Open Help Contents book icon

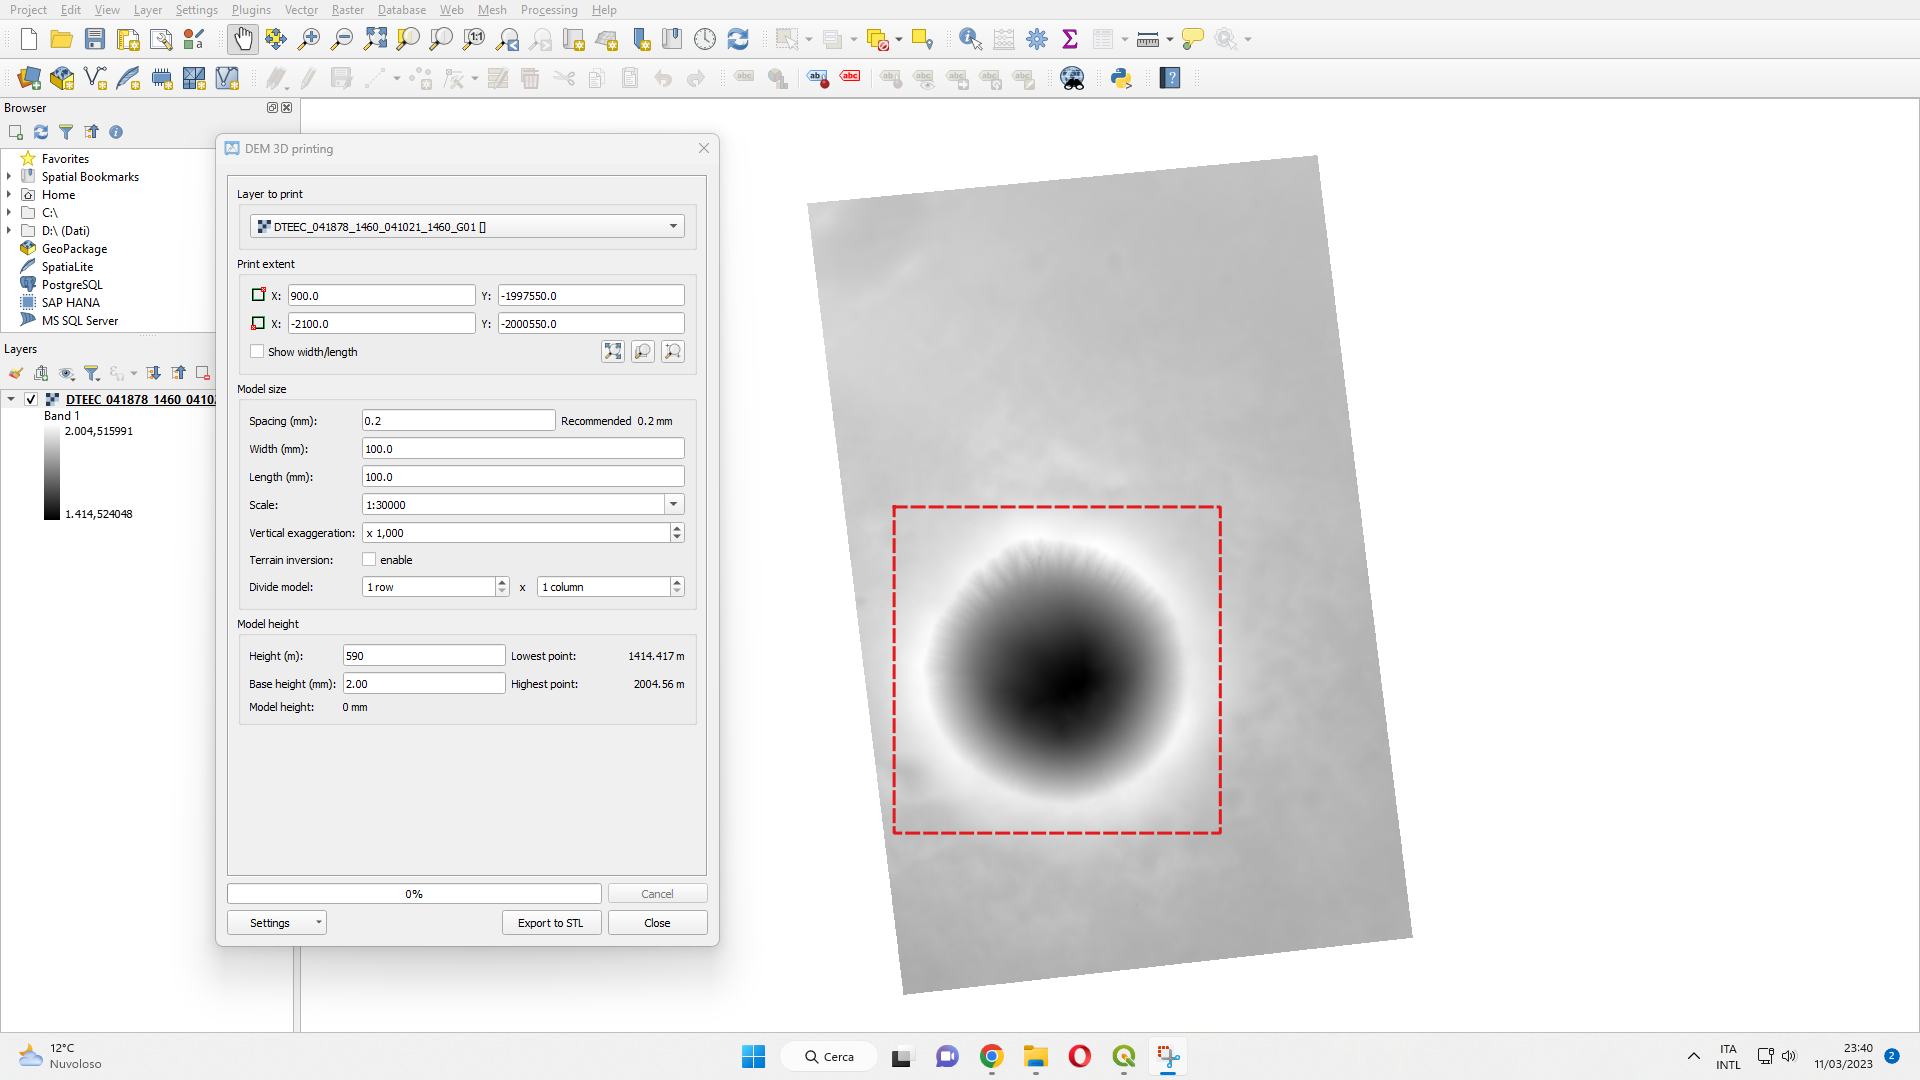click(1170, 78)
